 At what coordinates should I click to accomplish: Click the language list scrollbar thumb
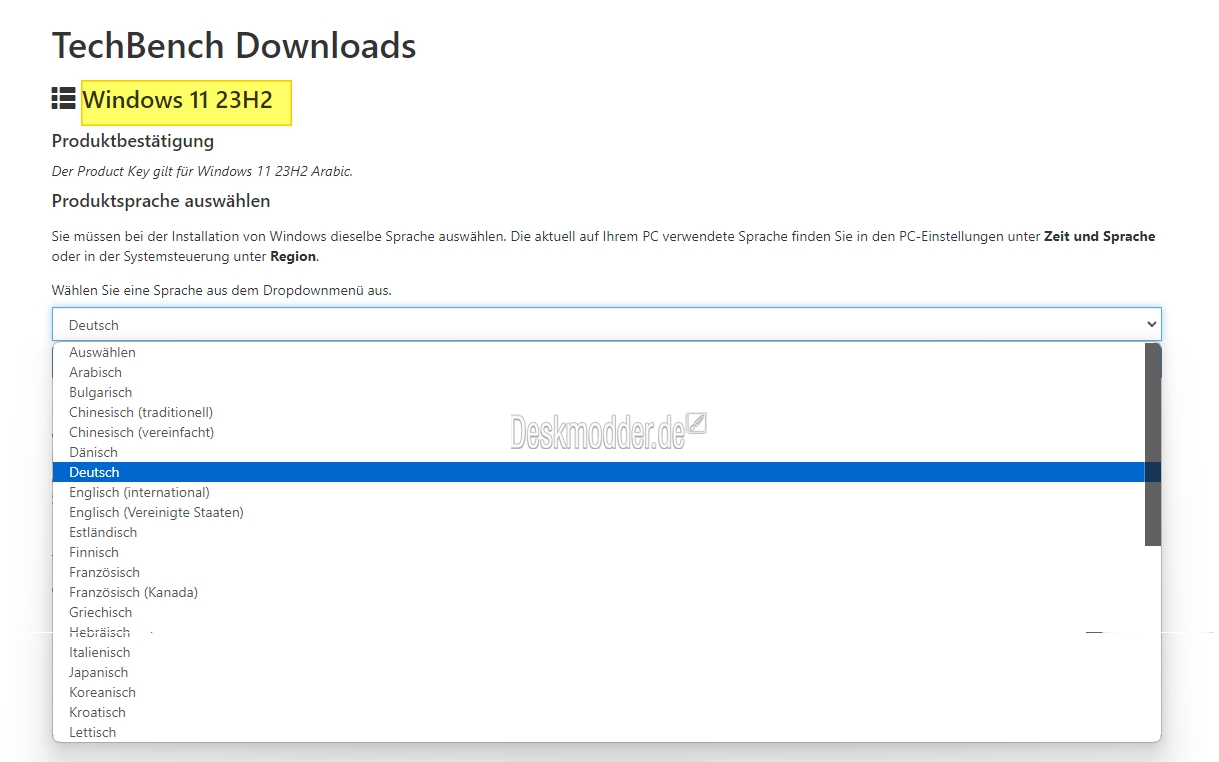pyautogui.click(x=1153, y=444)
